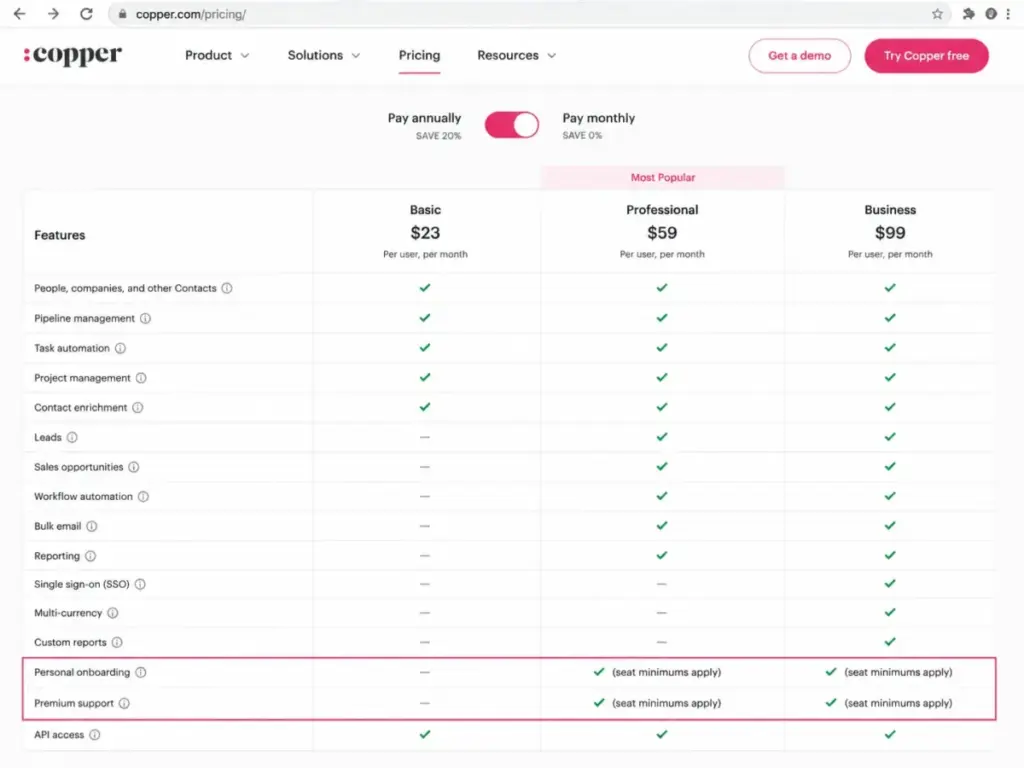
Task: Expand the Resources dropdown menu
Action: point(517,56)
